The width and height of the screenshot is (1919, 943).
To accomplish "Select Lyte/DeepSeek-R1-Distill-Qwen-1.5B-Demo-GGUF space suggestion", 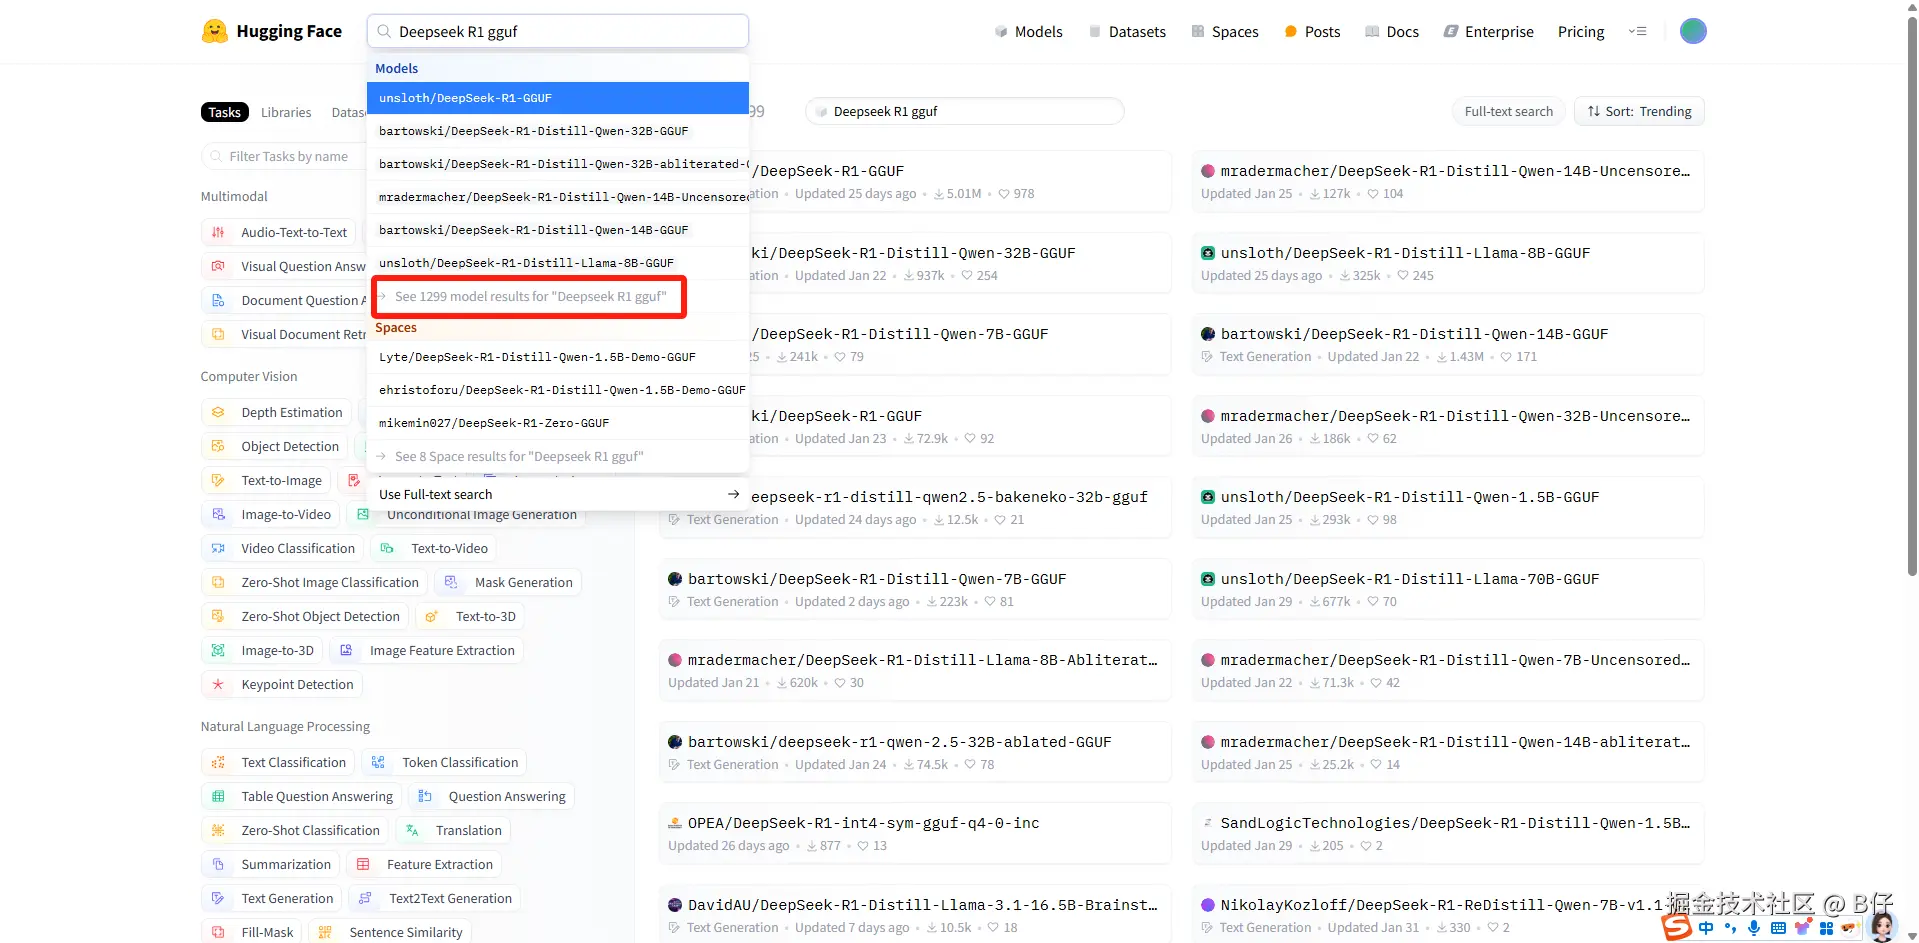I will (558, 357).
